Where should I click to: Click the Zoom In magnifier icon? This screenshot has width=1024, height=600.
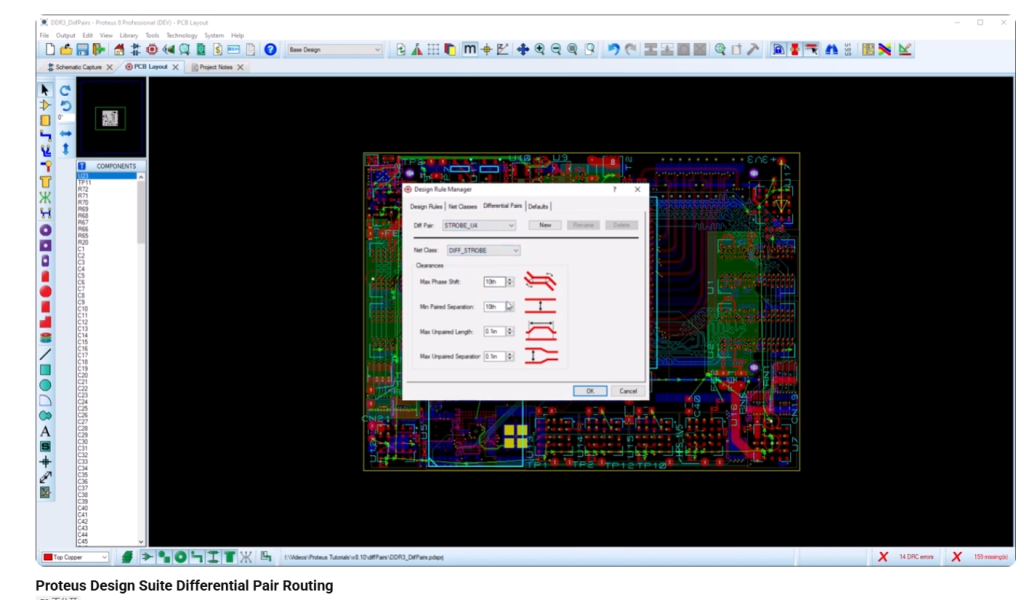539,50
